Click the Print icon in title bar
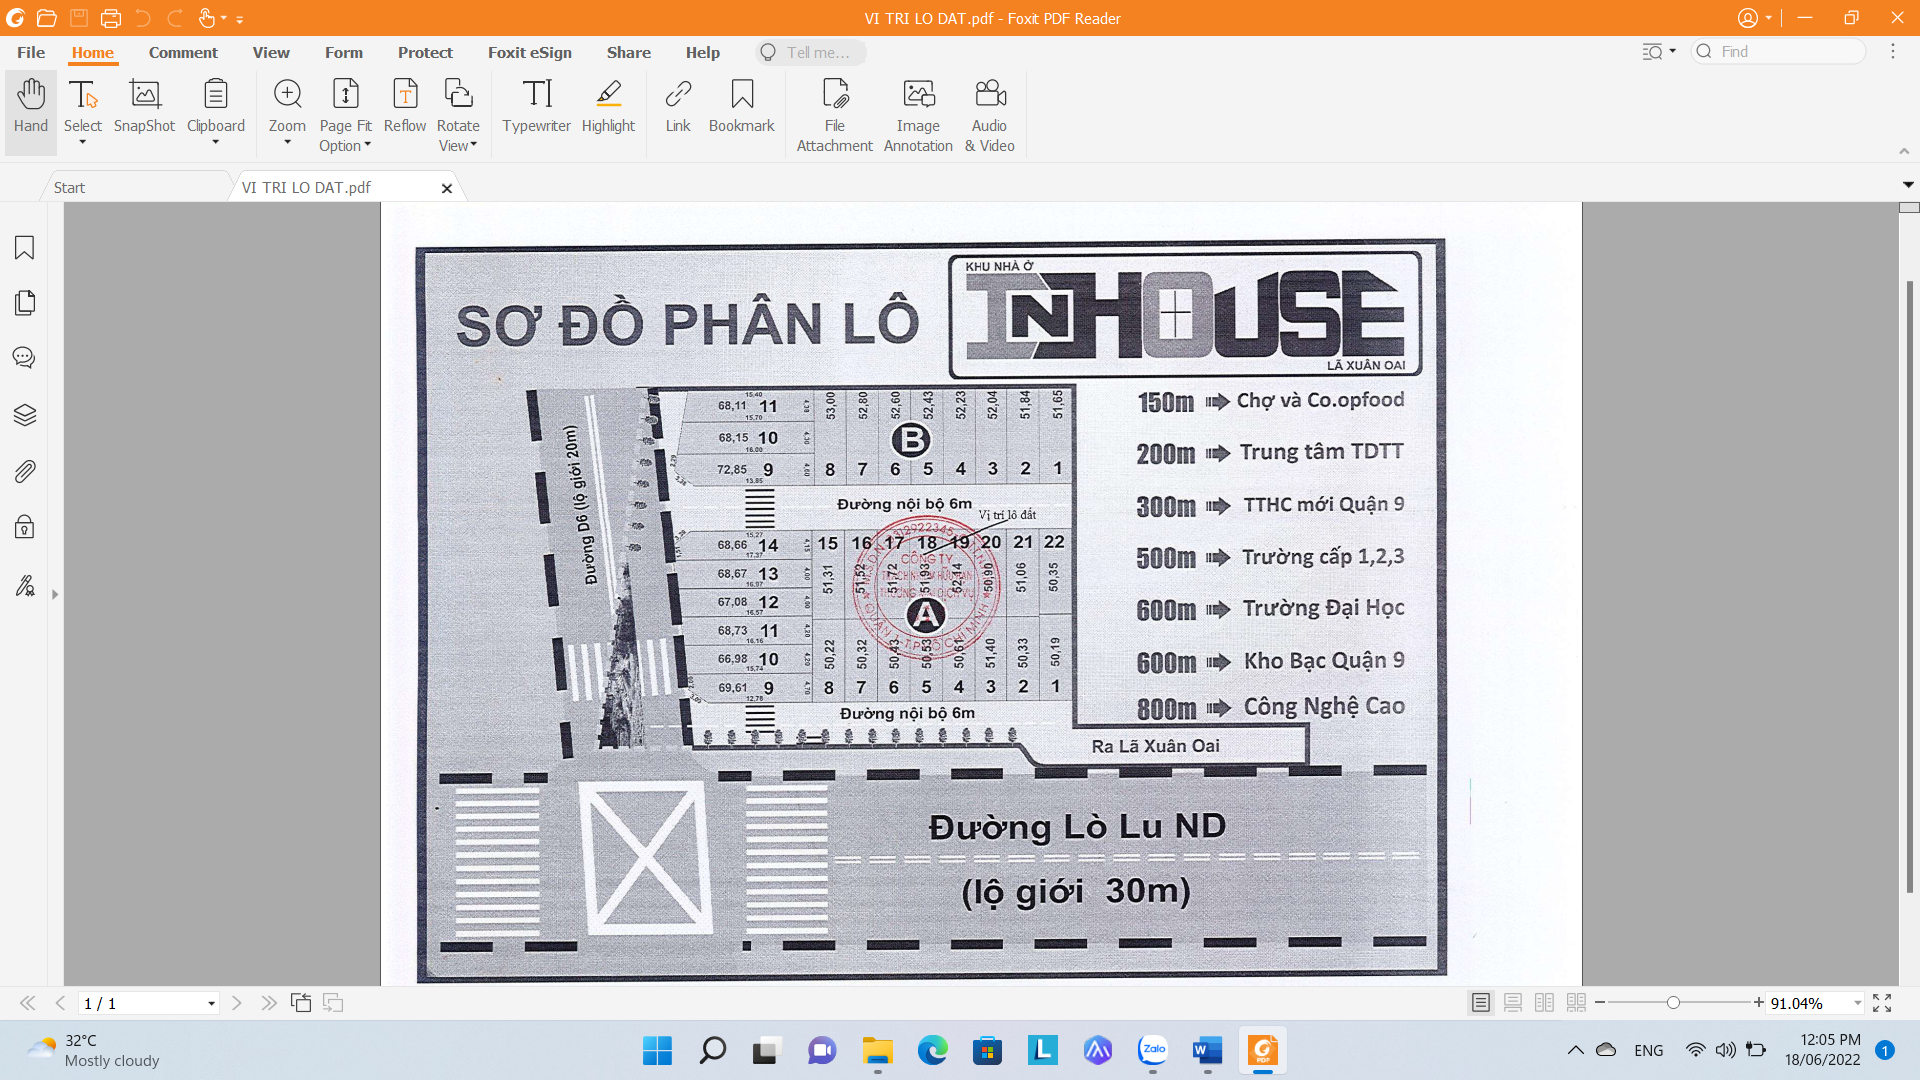The height and width of the screenshot is (1080, 1920). (x=111, y=18)
